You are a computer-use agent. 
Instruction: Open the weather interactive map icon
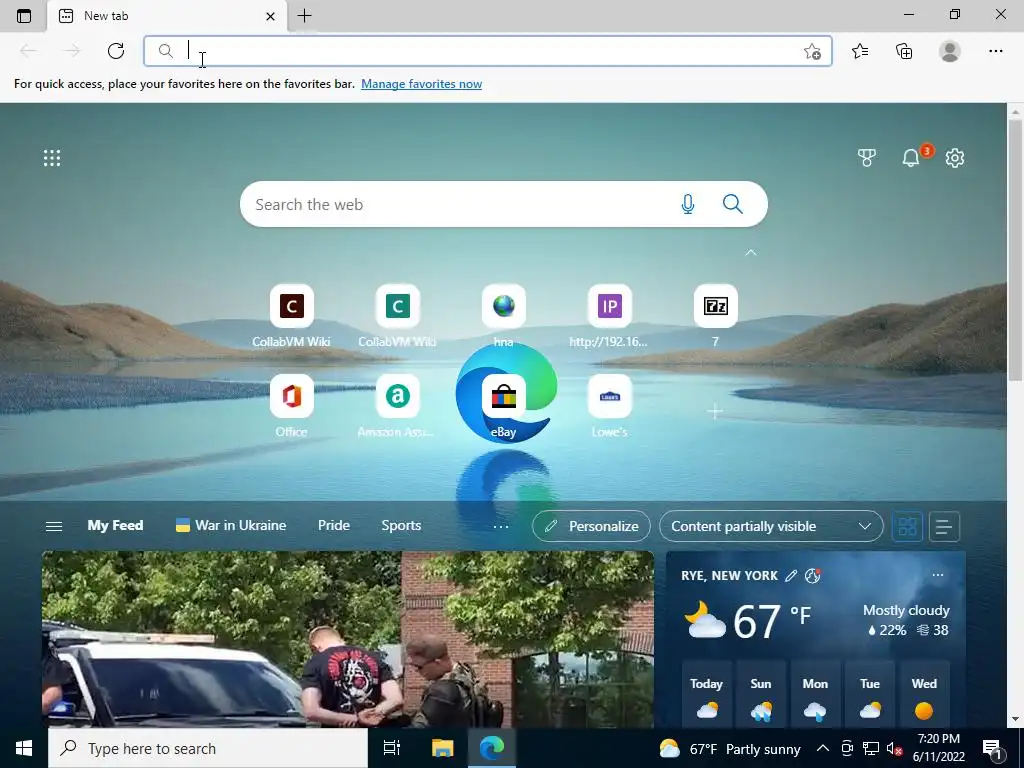(x=812, y=575)
